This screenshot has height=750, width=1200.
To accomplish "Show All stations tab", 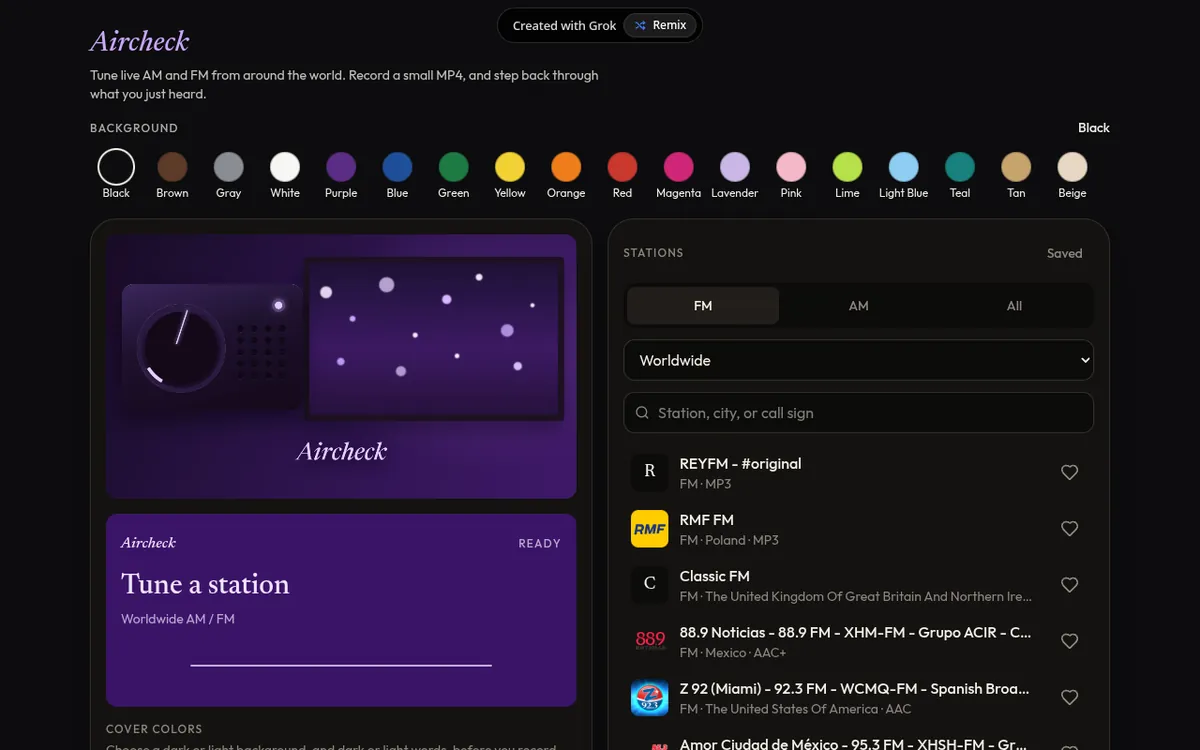I will 1014,306.
